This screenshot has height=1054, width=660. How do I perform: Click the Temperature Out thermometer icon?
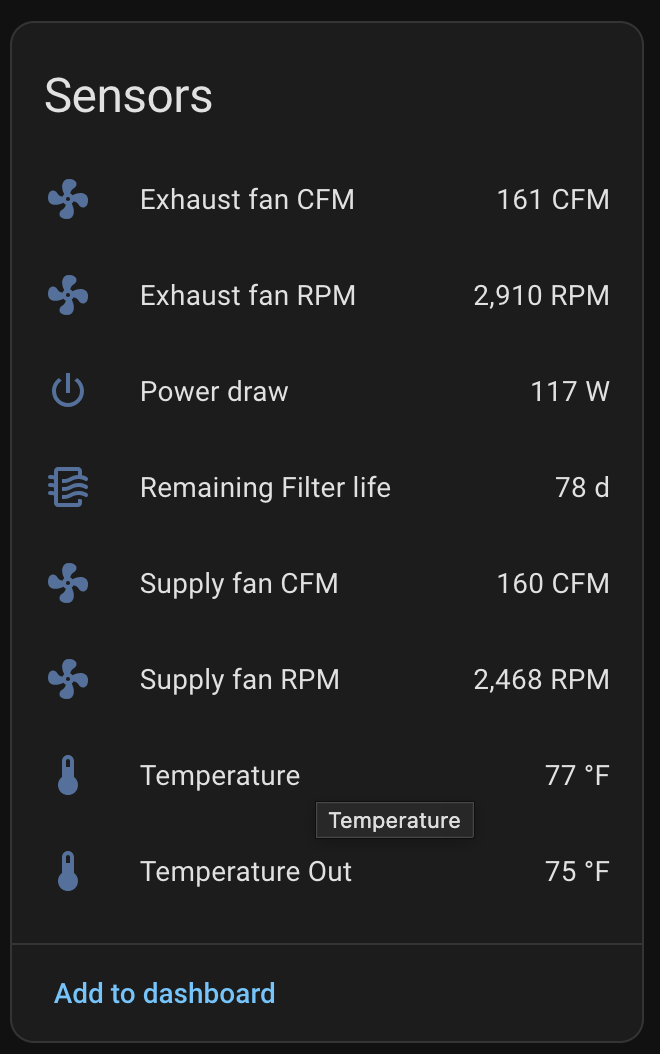[x=68, y=872]
